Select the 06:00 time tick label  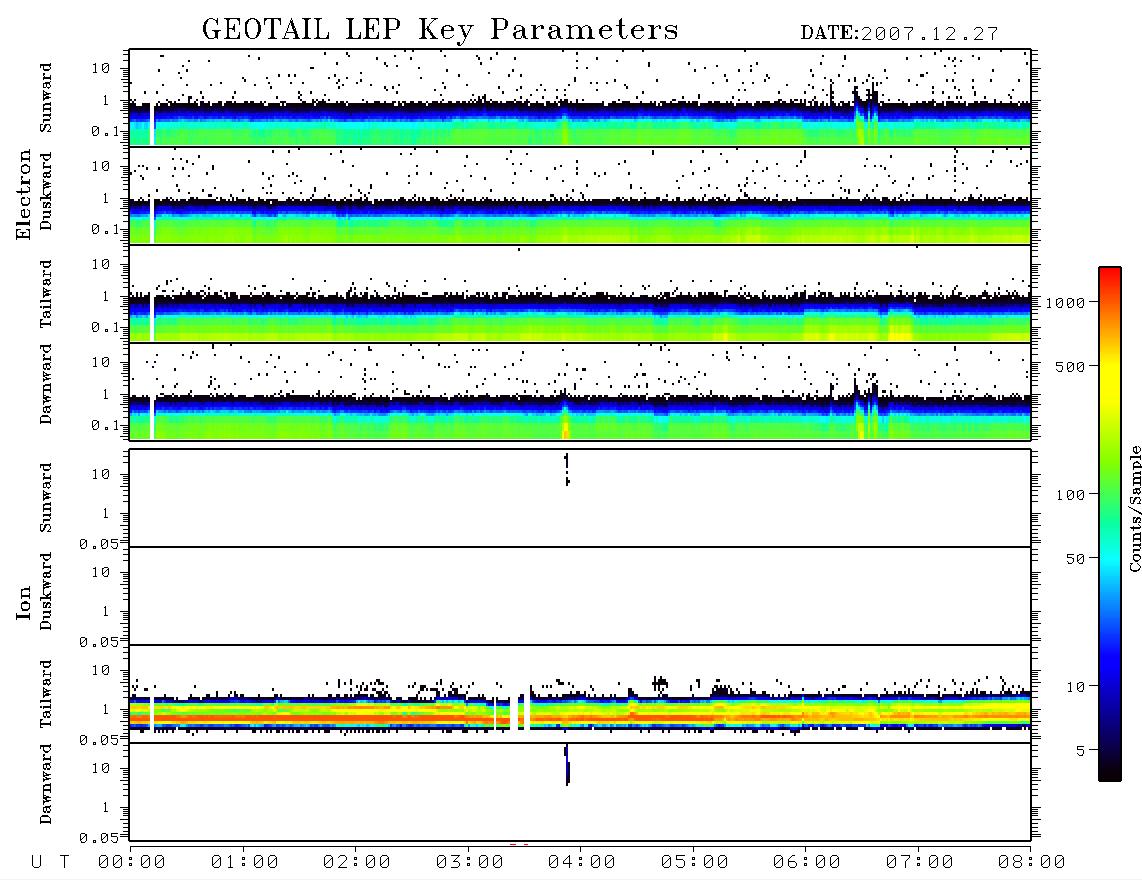click(807, 863)
